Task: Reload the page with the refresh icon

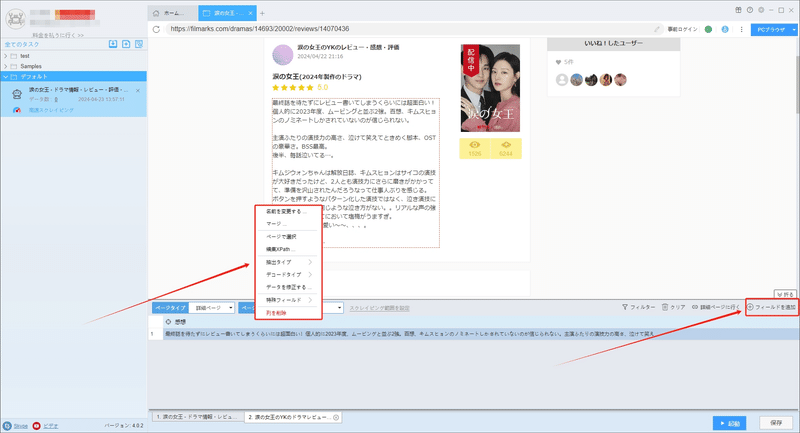Action: click(x=157, y=29)
